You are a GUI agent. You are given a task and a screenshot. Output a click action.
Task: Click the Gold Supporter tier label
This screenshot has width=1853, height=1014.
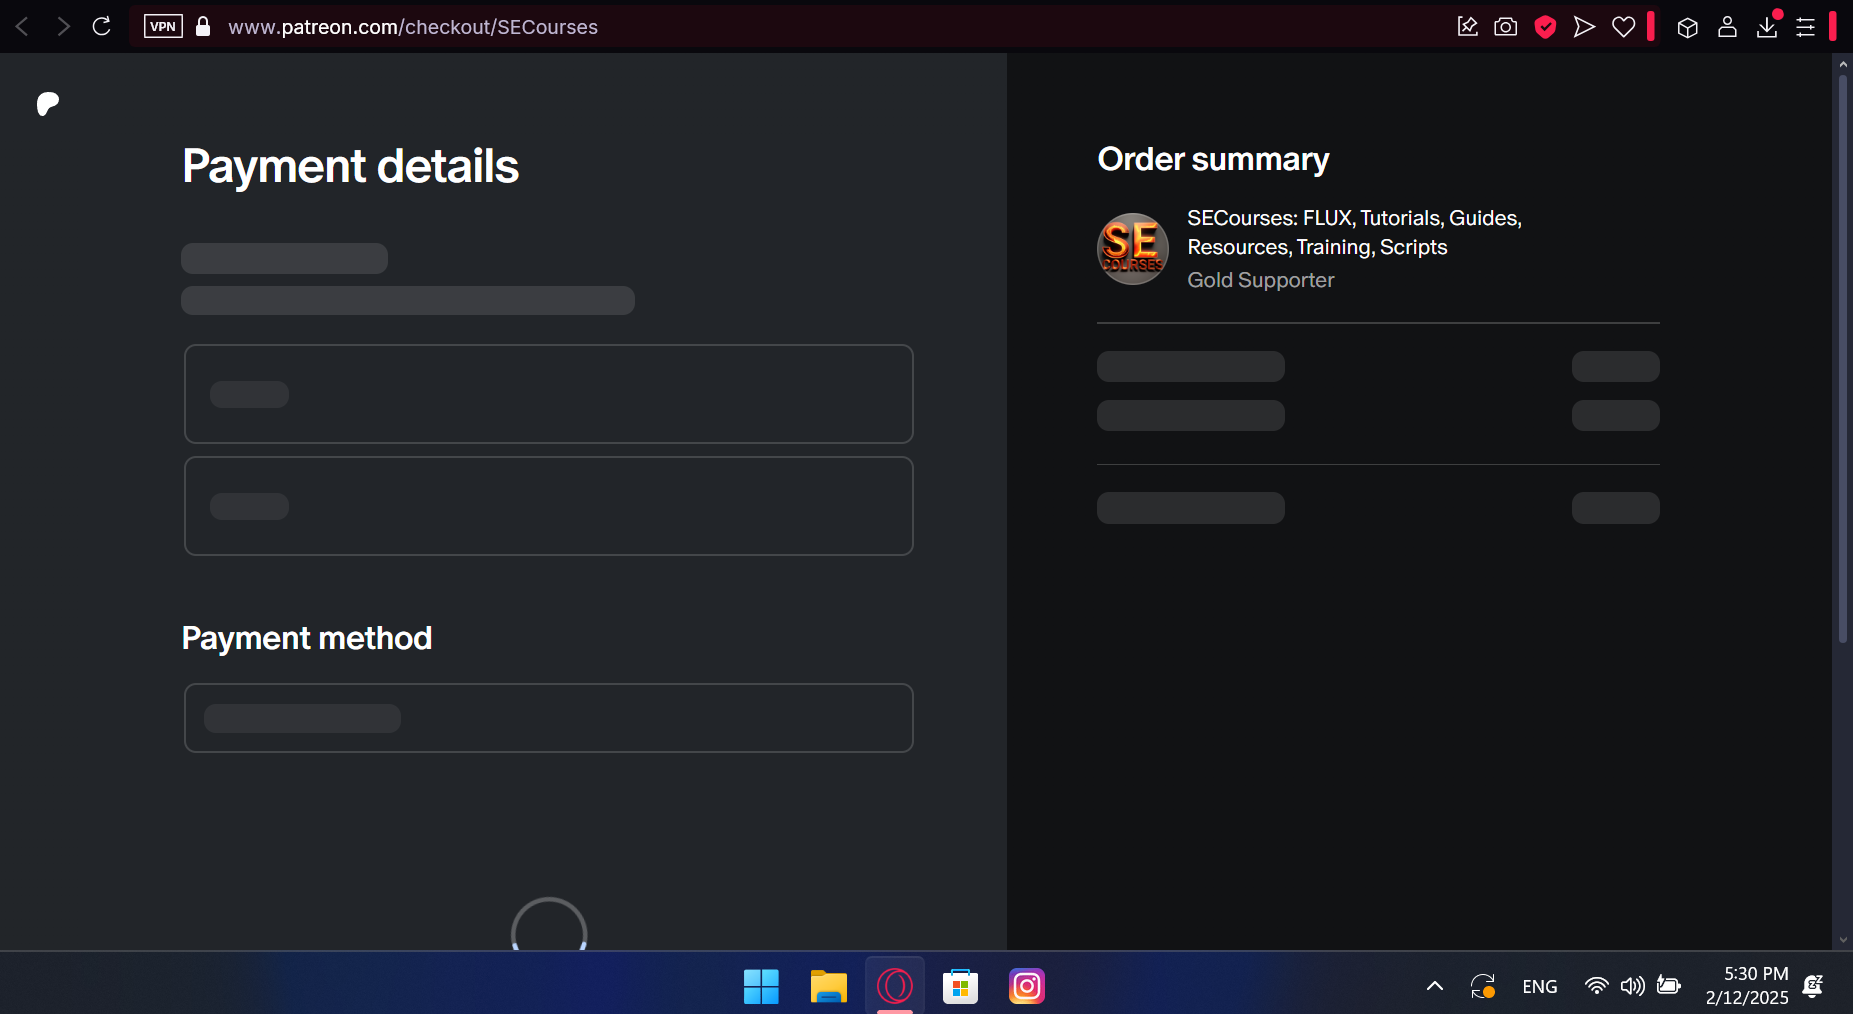pyautogui.click(x=1260, y=280)
